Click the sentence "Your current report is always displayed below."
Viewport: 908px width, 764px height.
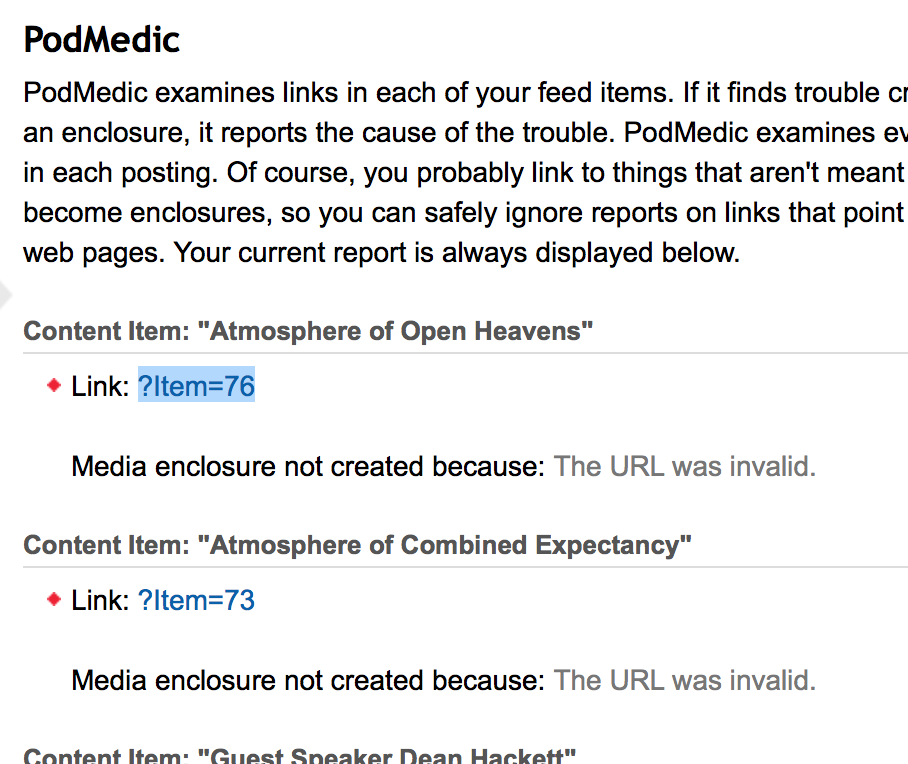coord(457,252)
